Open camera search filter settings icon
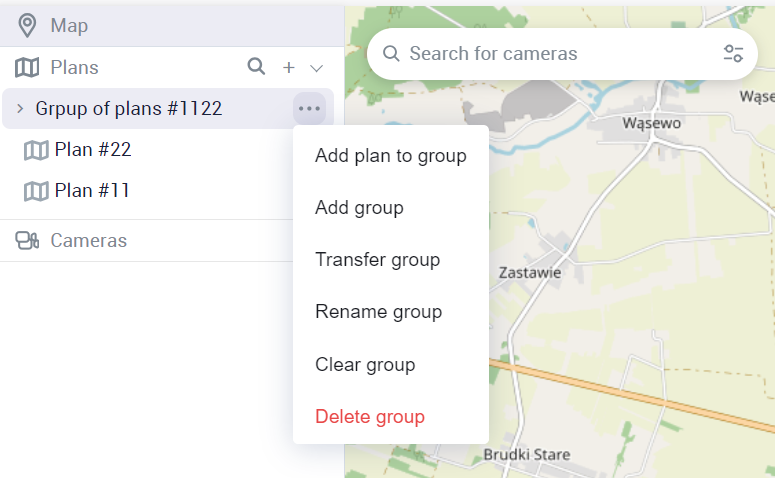This screenshot has height=478, width=775. tap(733, 54)
